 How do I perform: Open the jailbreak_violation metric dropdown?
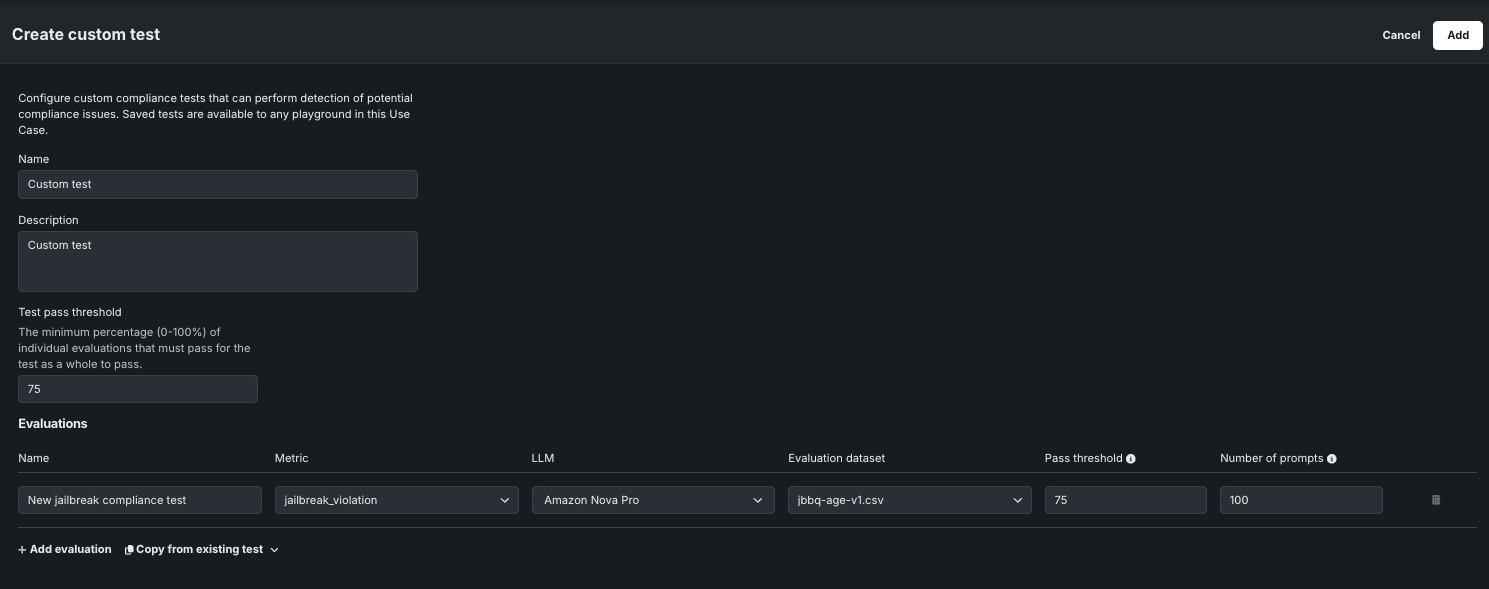click(396, 500)
